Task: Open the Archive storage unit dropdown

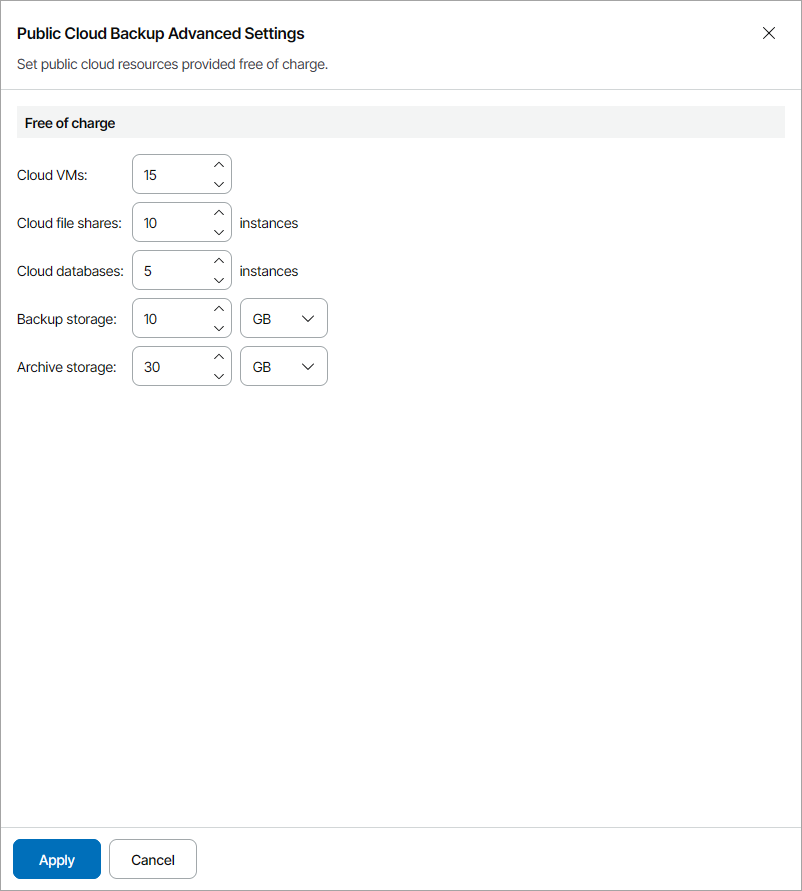Action: click(x=284, y=367)
